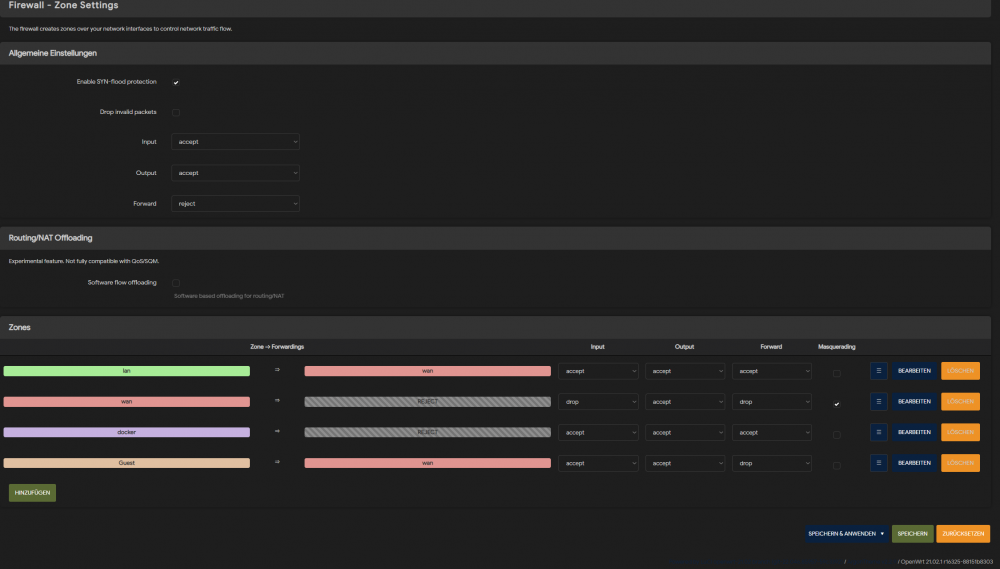1000x569 pixels.
Task: Click the green lan zone badge
Action: (126, 371)
